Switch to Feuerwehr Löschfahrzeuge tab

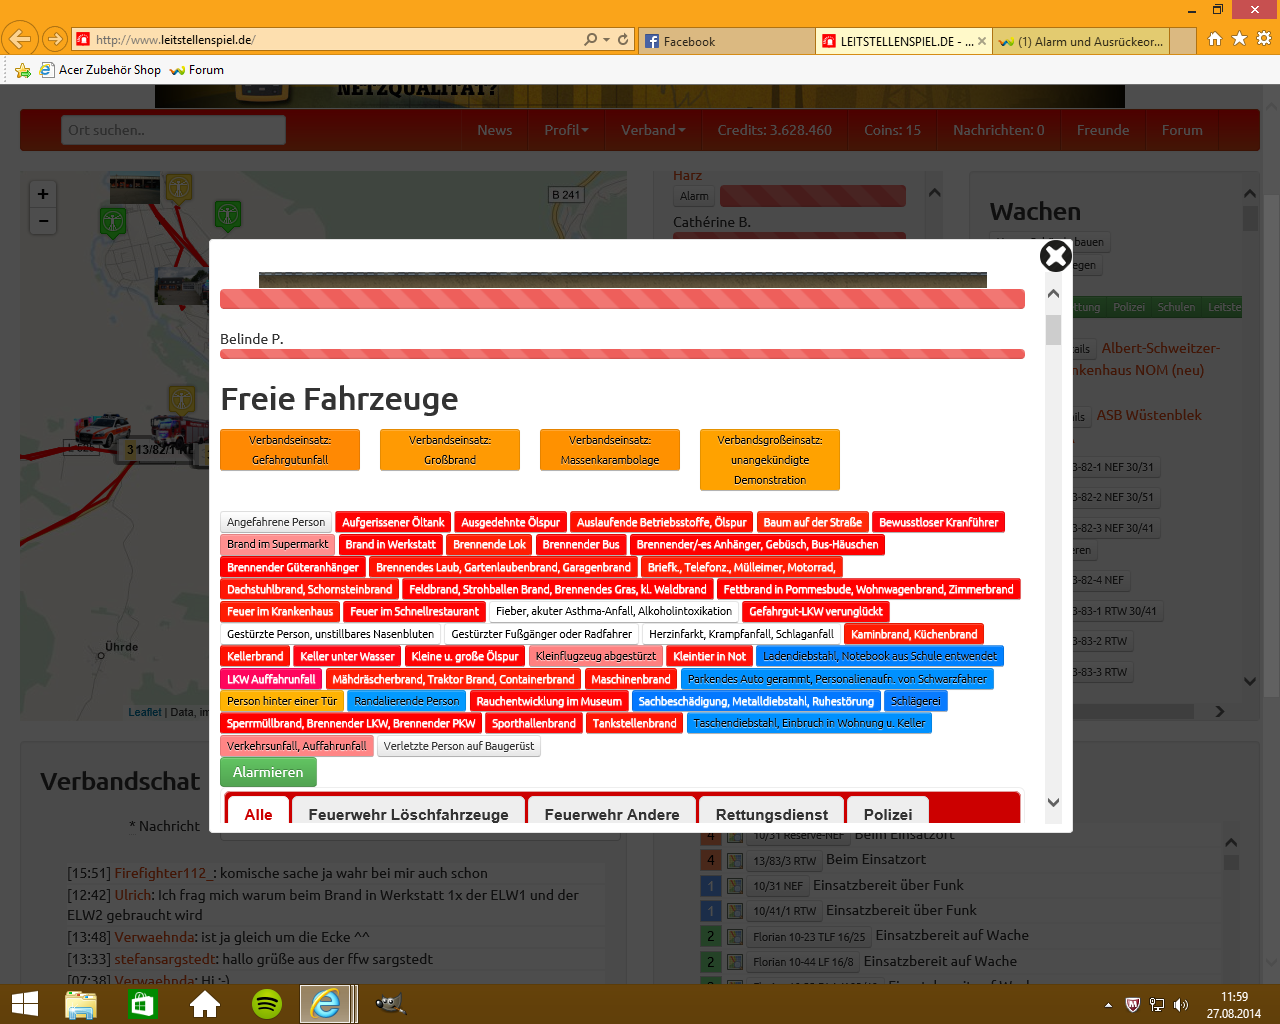[408, 814]
